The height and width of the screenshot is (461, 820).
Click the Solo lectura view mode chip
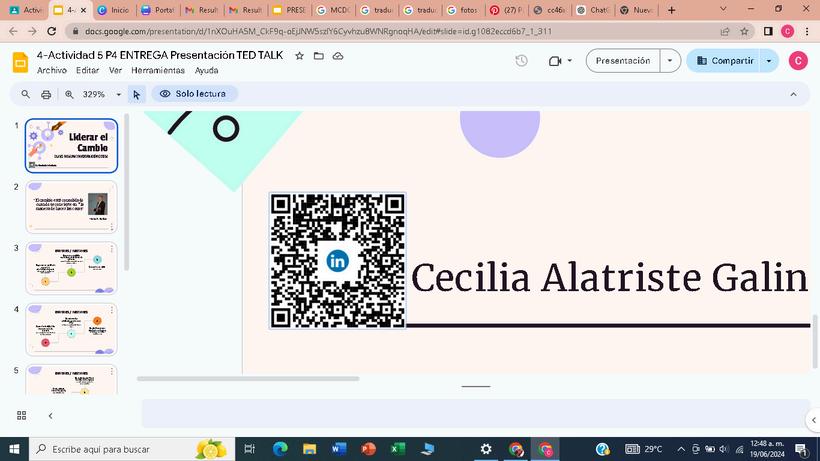coord(194,94)
